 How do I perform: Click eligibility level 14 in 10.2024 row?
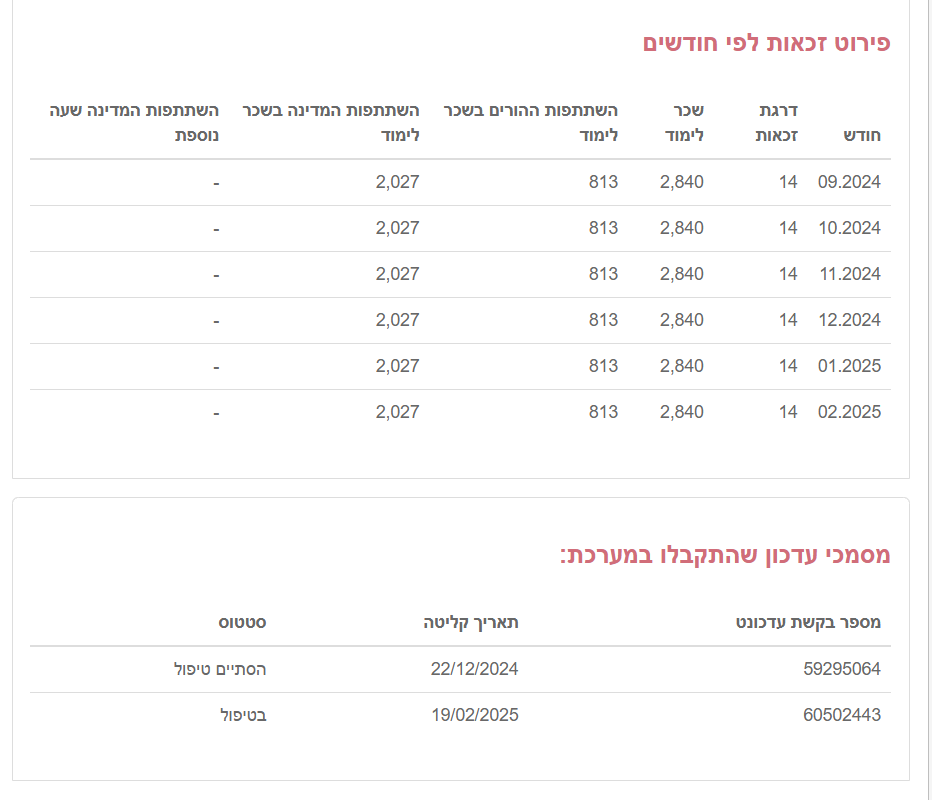(x=788, y=228)
